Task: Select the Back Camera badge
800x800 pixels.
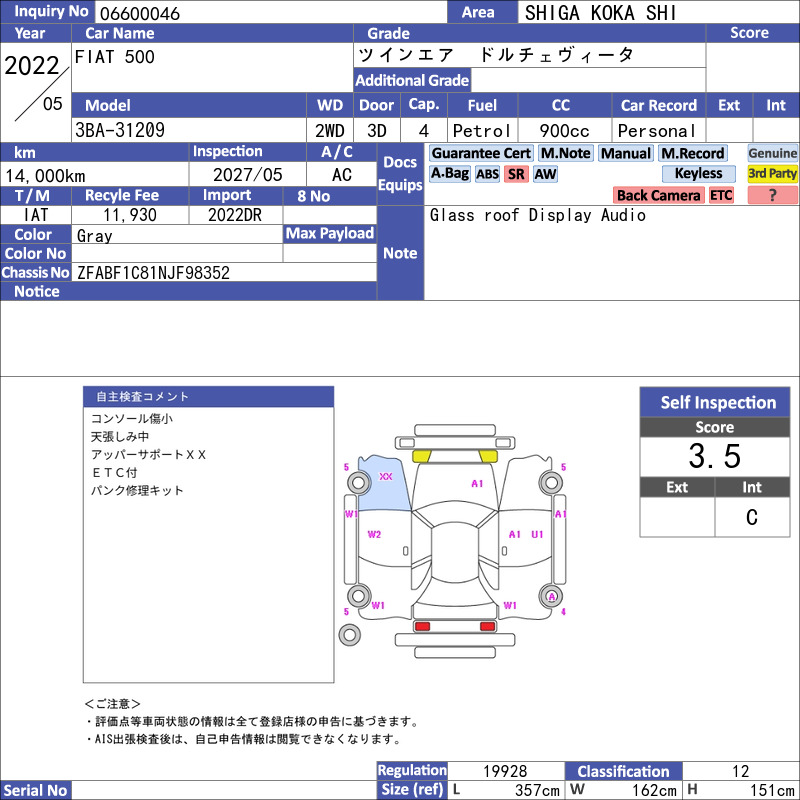Action: coord(658,195)
